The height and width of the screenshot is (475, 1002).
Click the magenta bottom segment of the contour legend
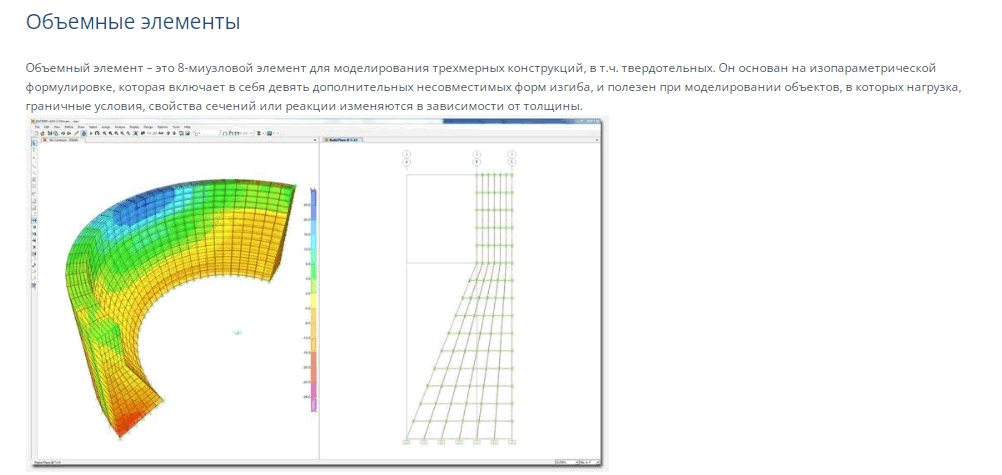314,398
